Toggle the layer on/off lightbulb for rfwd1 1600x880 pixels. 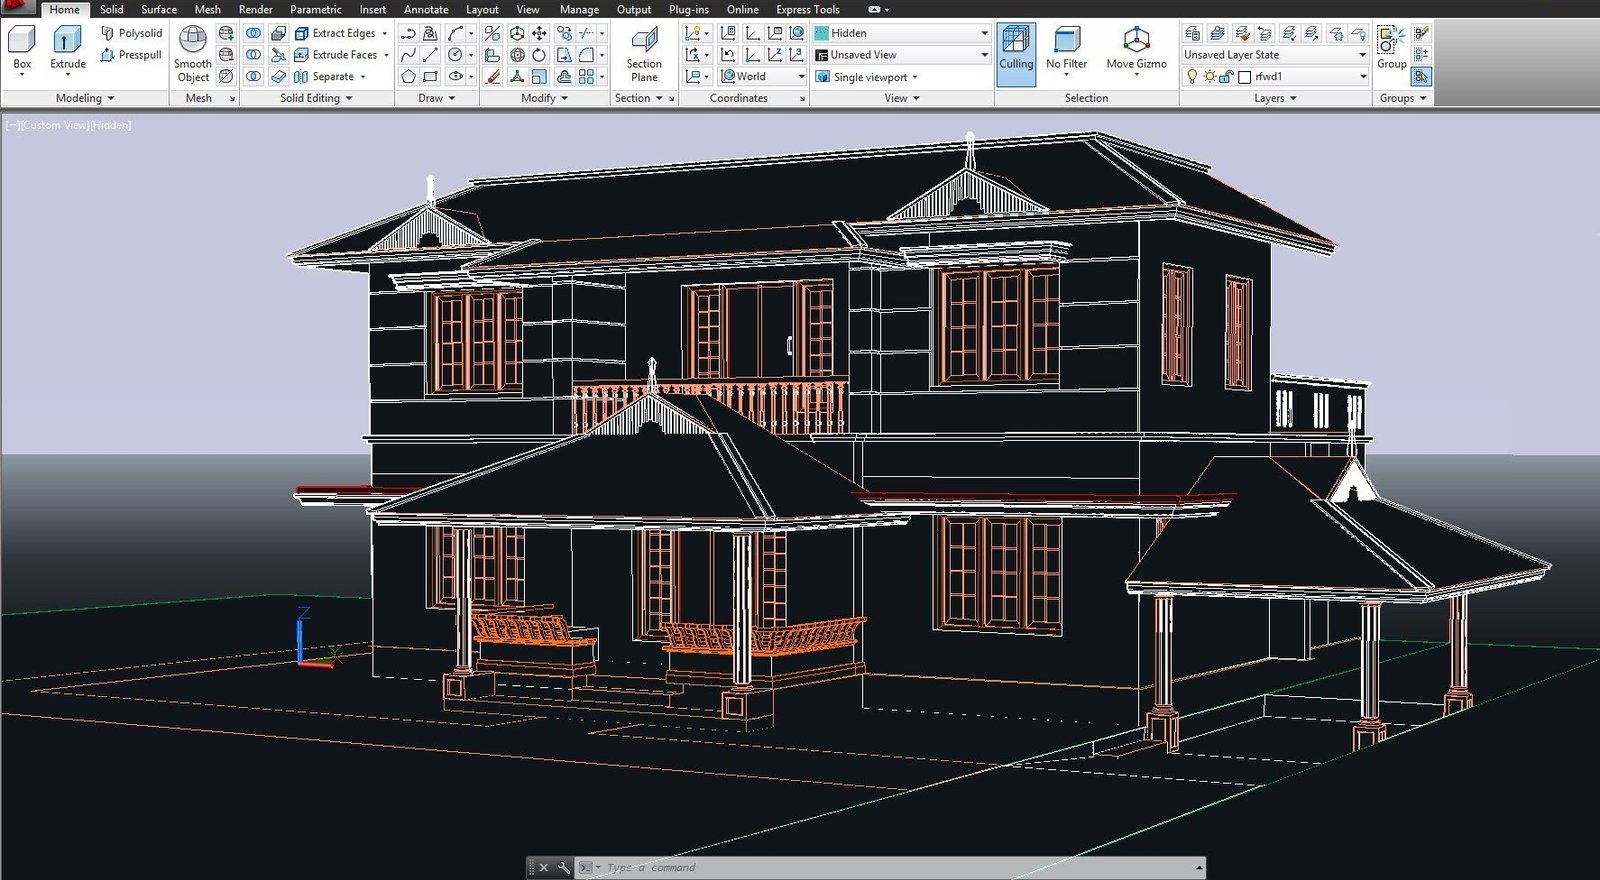[x=1192, y=77]
